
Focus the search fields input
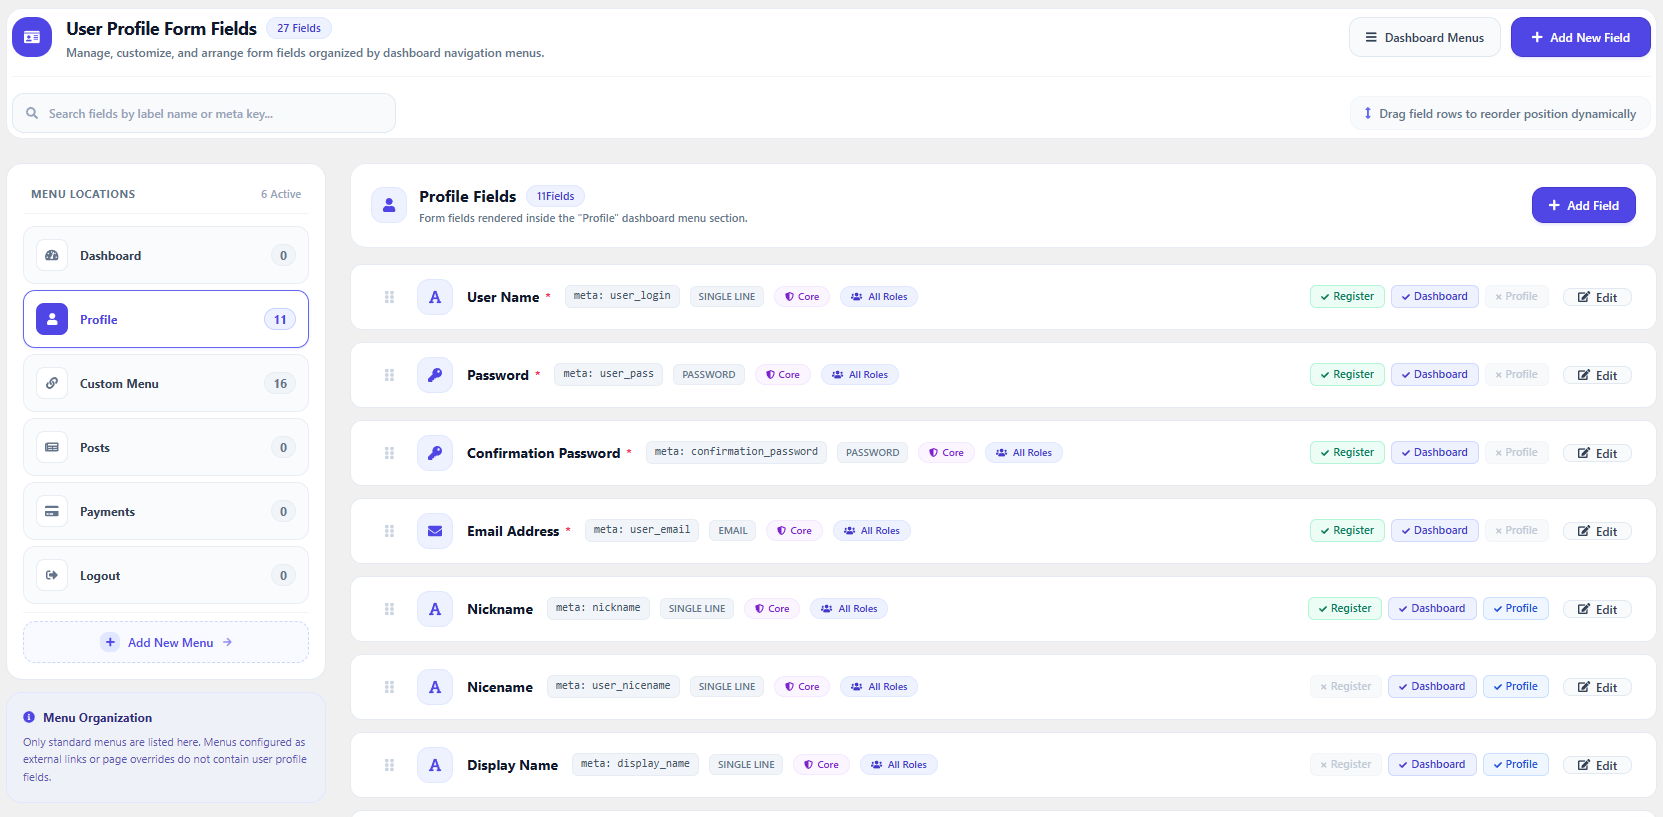pos(204,113)
